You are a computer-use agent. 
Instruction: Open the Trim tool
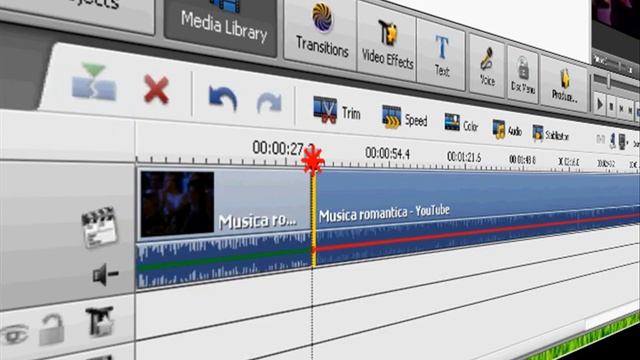pyautogui.click(x=337, y=111)
